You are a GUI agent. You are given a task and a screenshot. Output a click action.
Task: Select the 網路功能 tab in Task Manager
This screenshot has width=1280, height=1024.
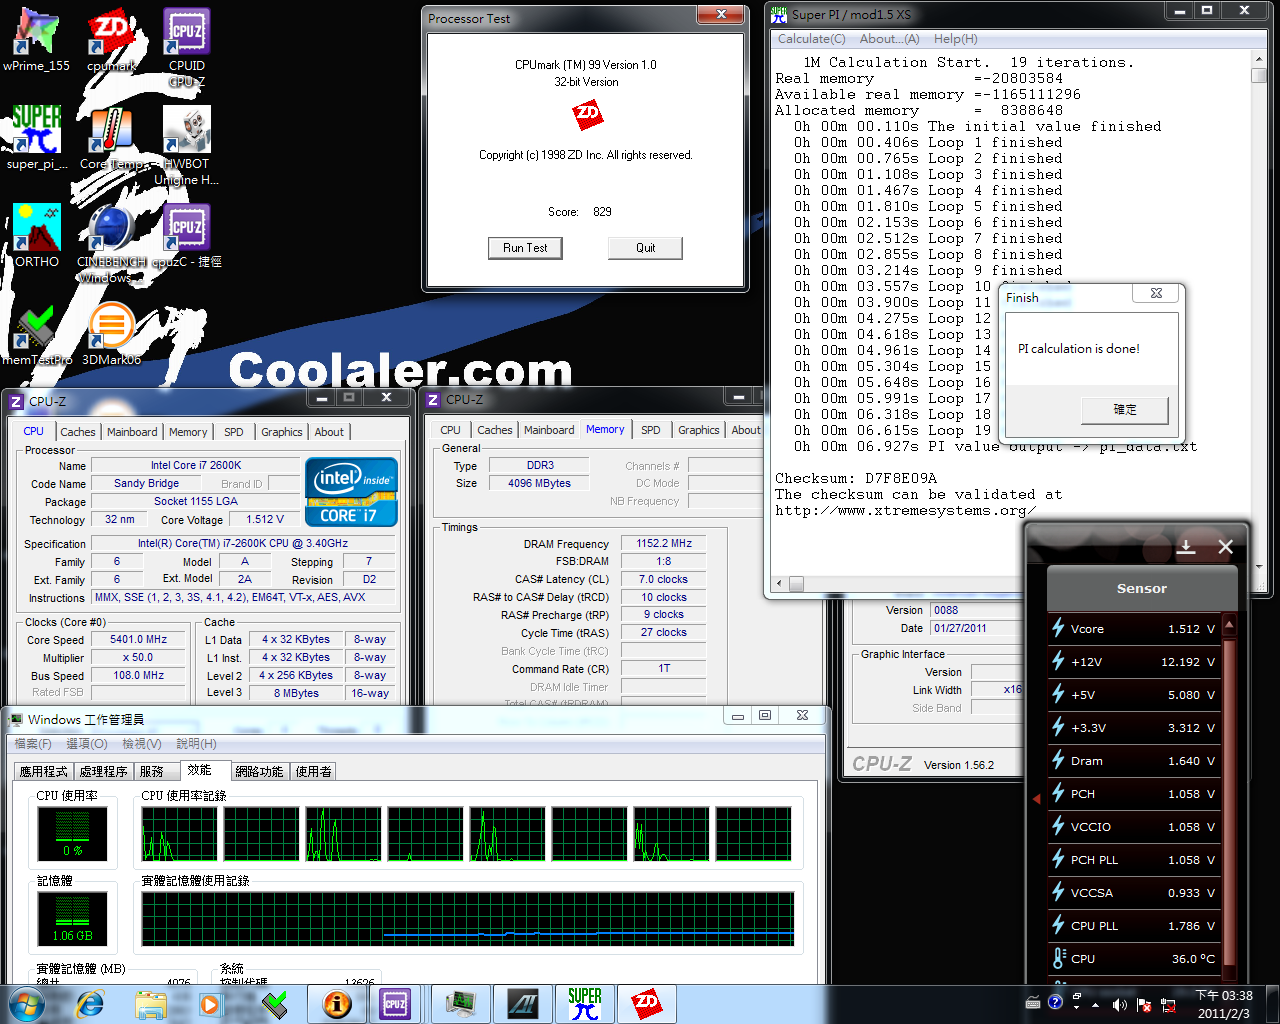pyautogui.click(x=260, y=772)
